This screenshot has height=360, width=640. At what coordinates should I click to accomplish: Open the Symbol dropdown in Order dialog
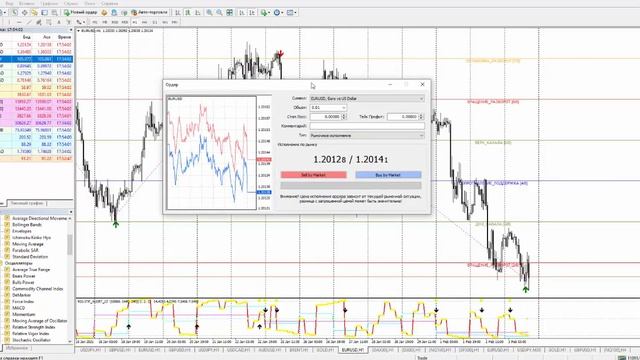coord(367,98)
